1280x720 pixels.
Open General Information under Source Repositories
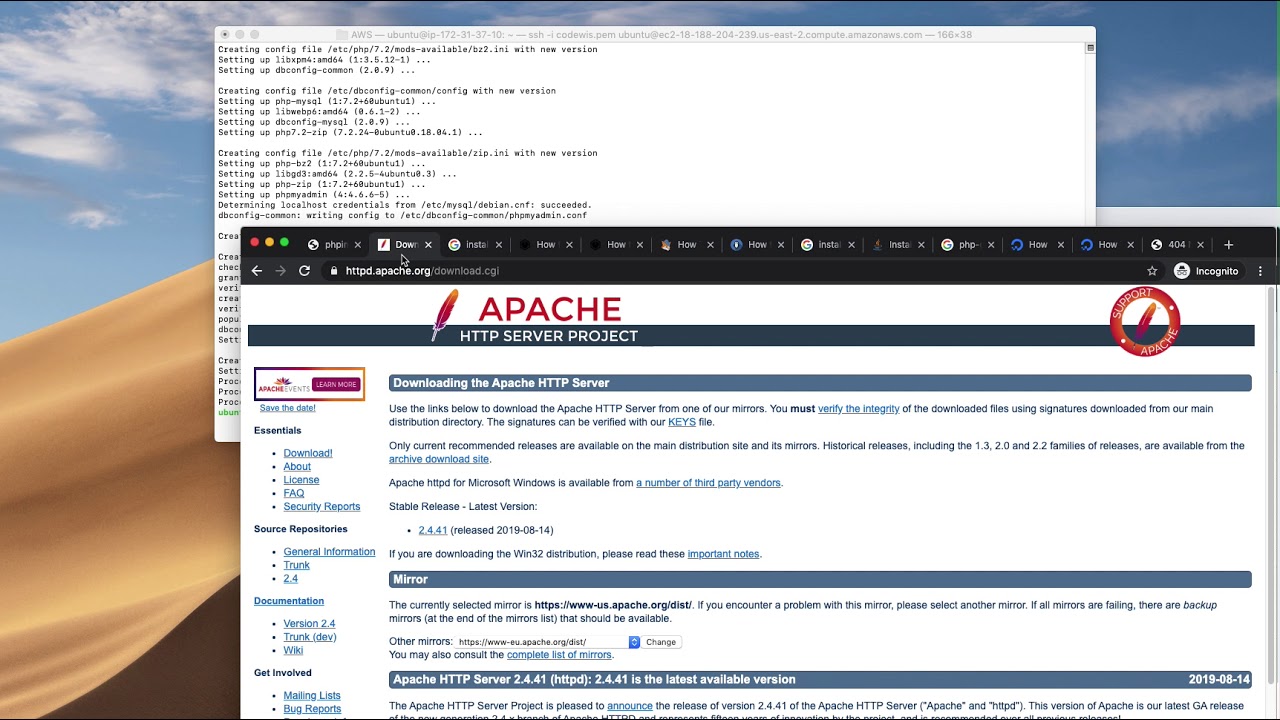point(329,552)
